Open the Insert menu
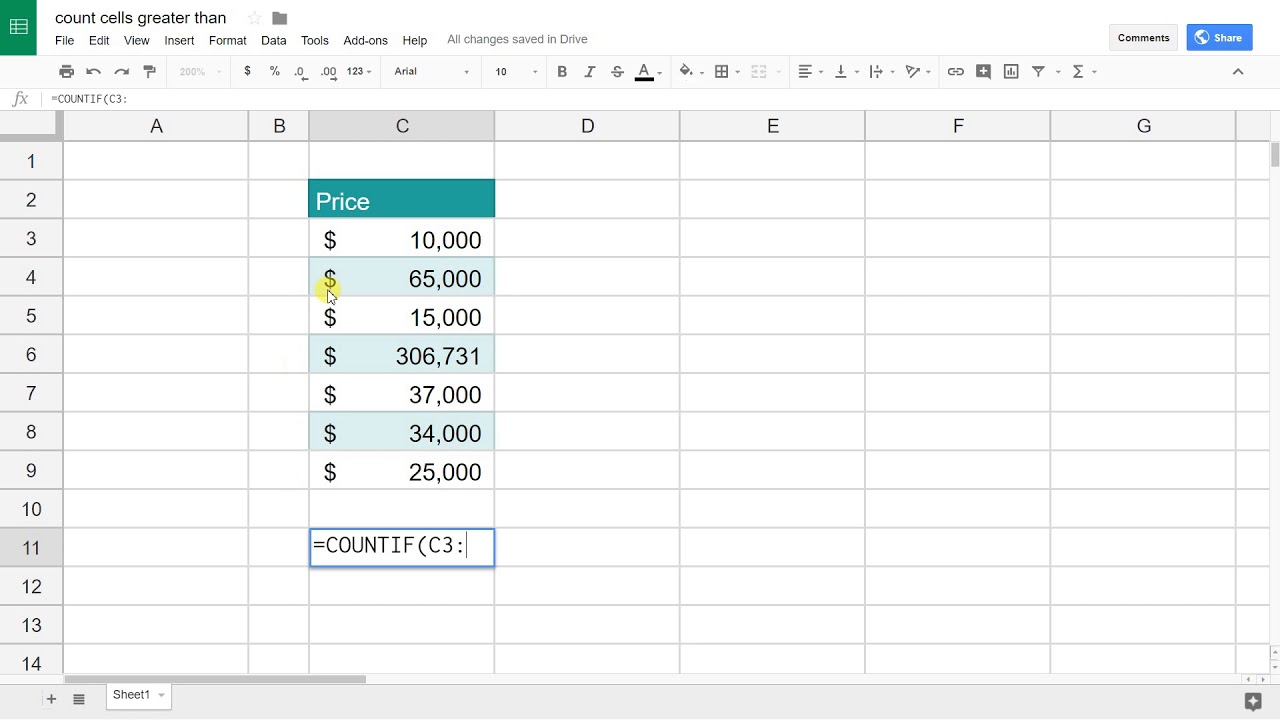The width and height of the screenshot is (1280, 720). [x=179, y=40]
